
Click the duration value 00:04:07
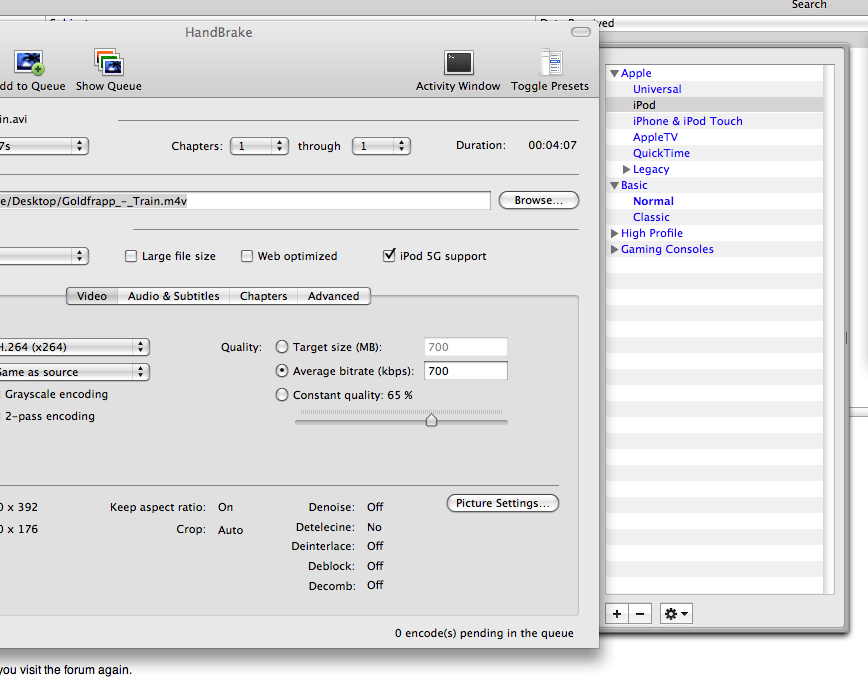552,145
